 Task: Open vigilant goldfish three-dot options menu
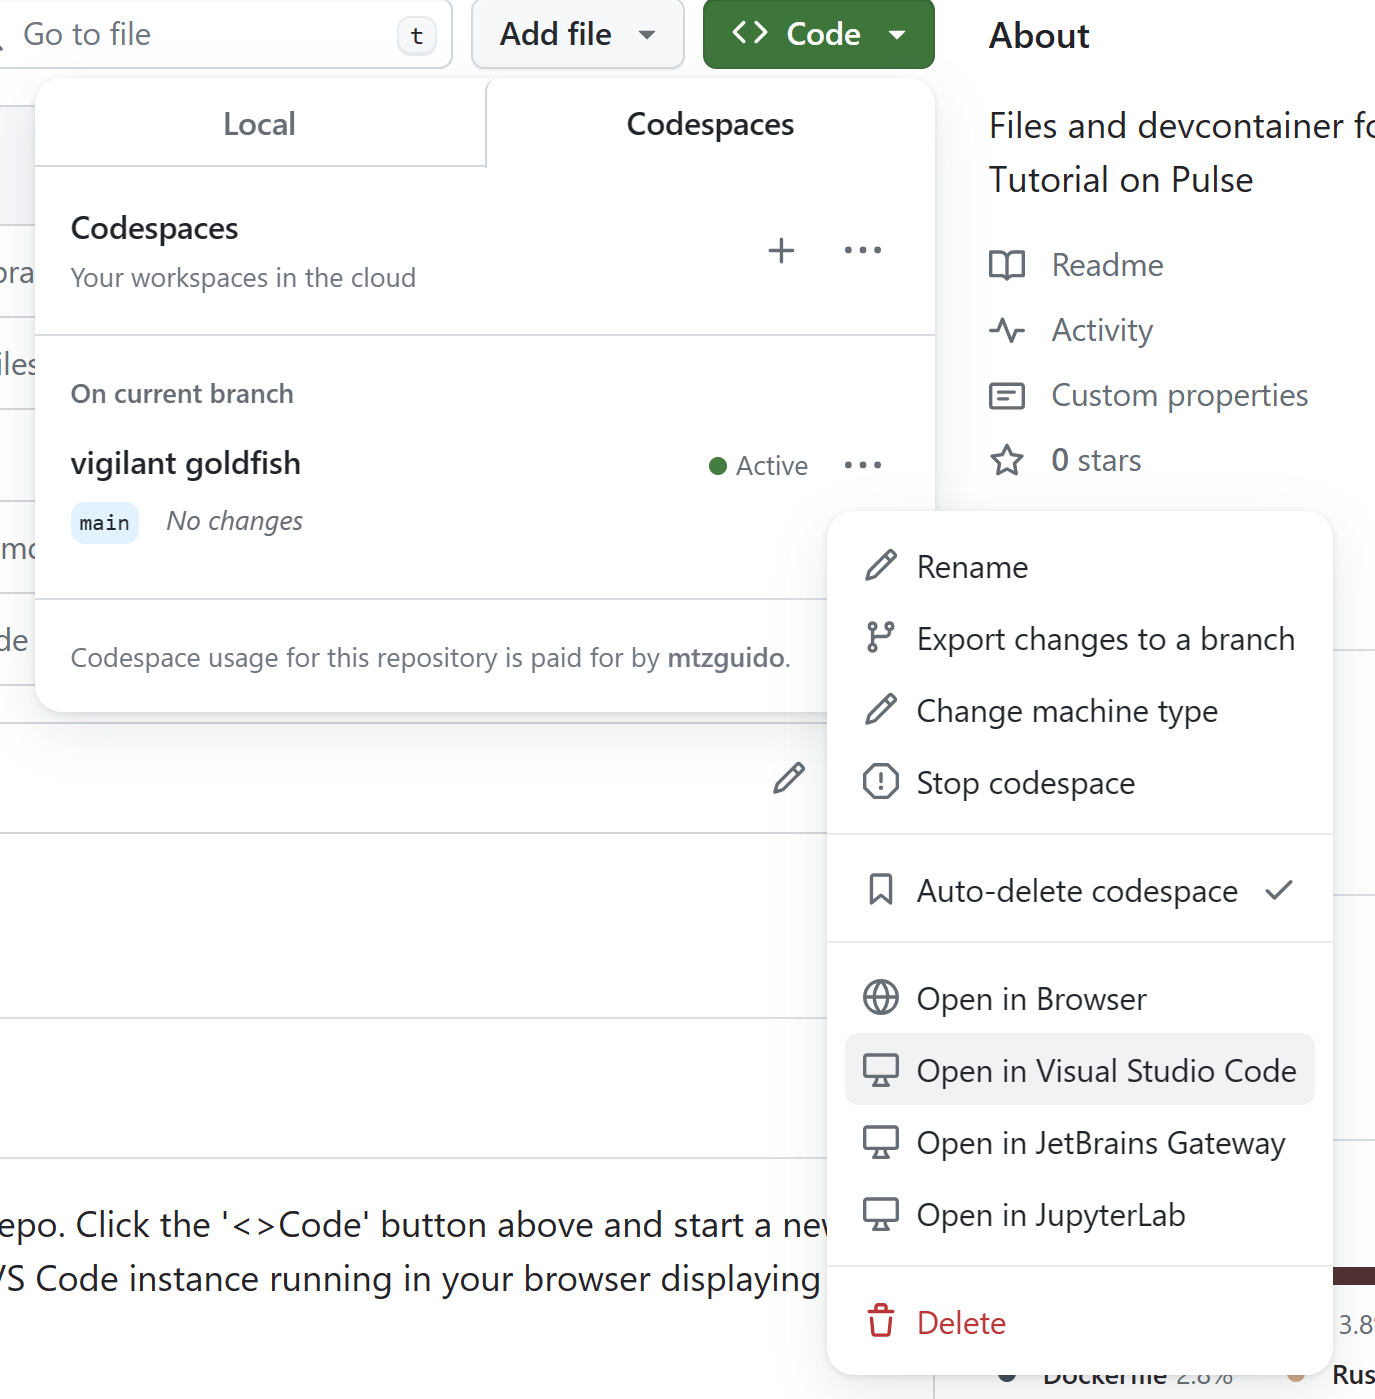pos(862,465)
